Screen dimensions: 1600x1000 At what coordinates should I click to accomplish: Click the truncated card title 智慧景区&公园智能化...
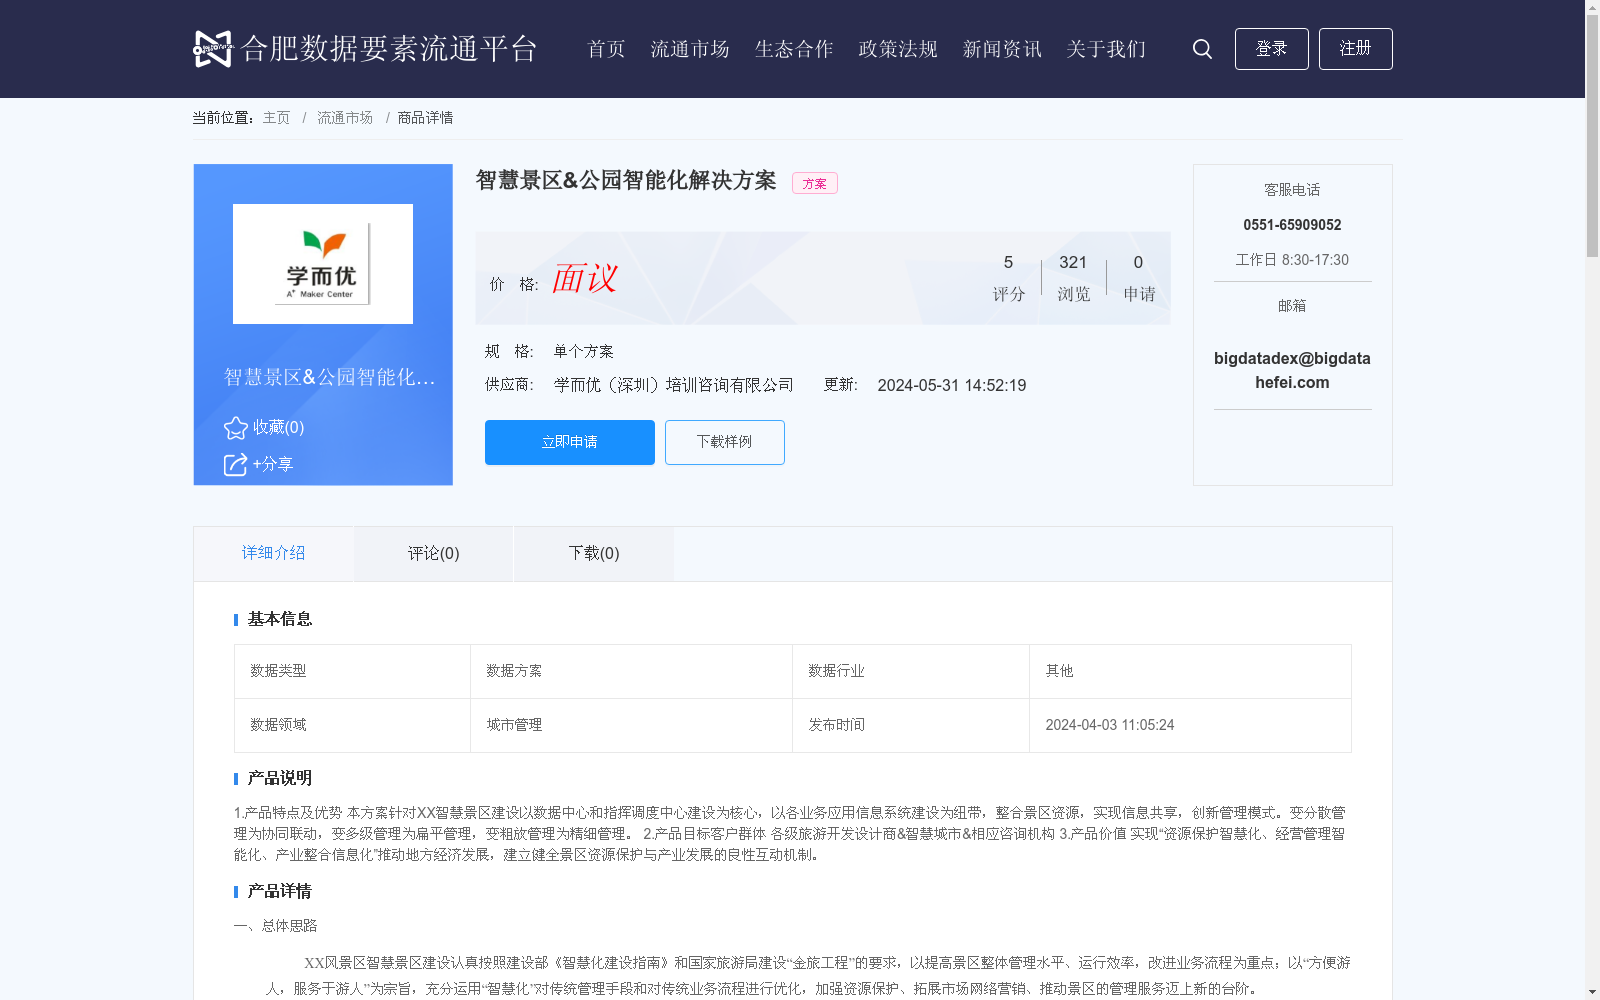click(x=329, y=377)
